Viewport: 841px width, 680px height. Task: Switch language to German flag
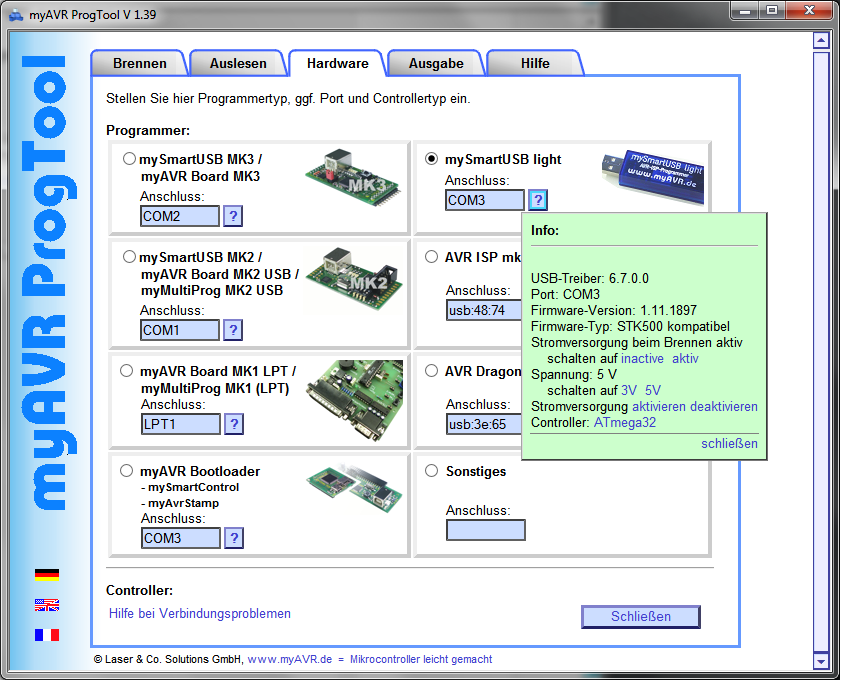47,575
